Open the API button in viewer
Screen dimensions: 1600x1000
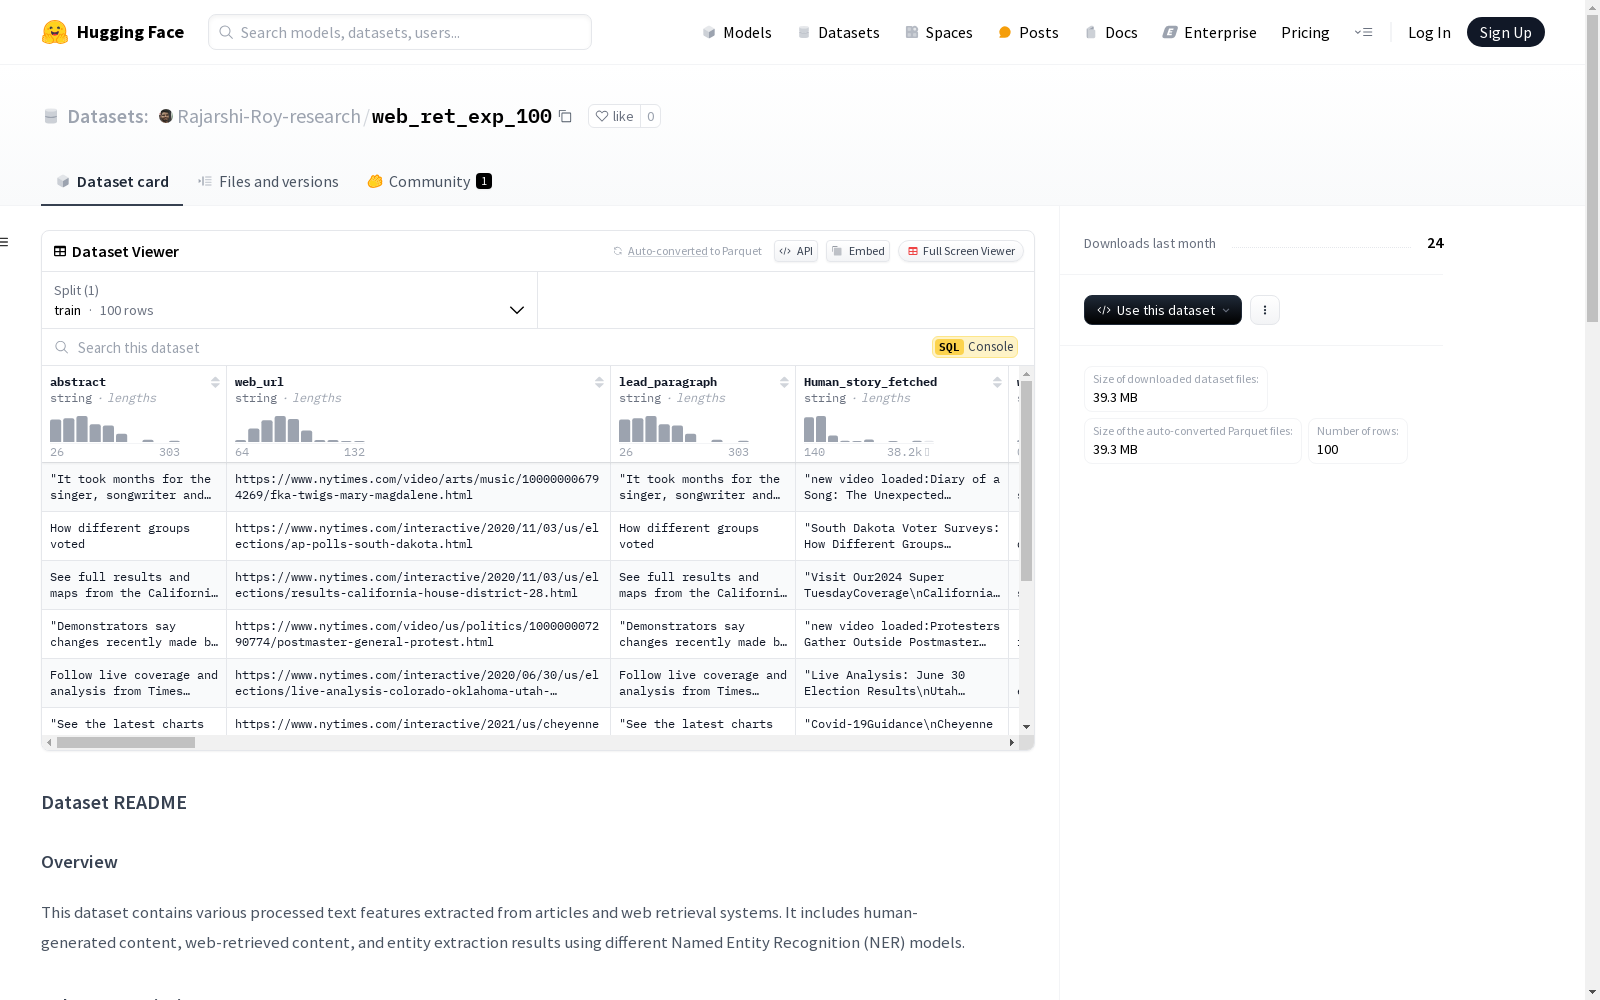click(796, 251)
